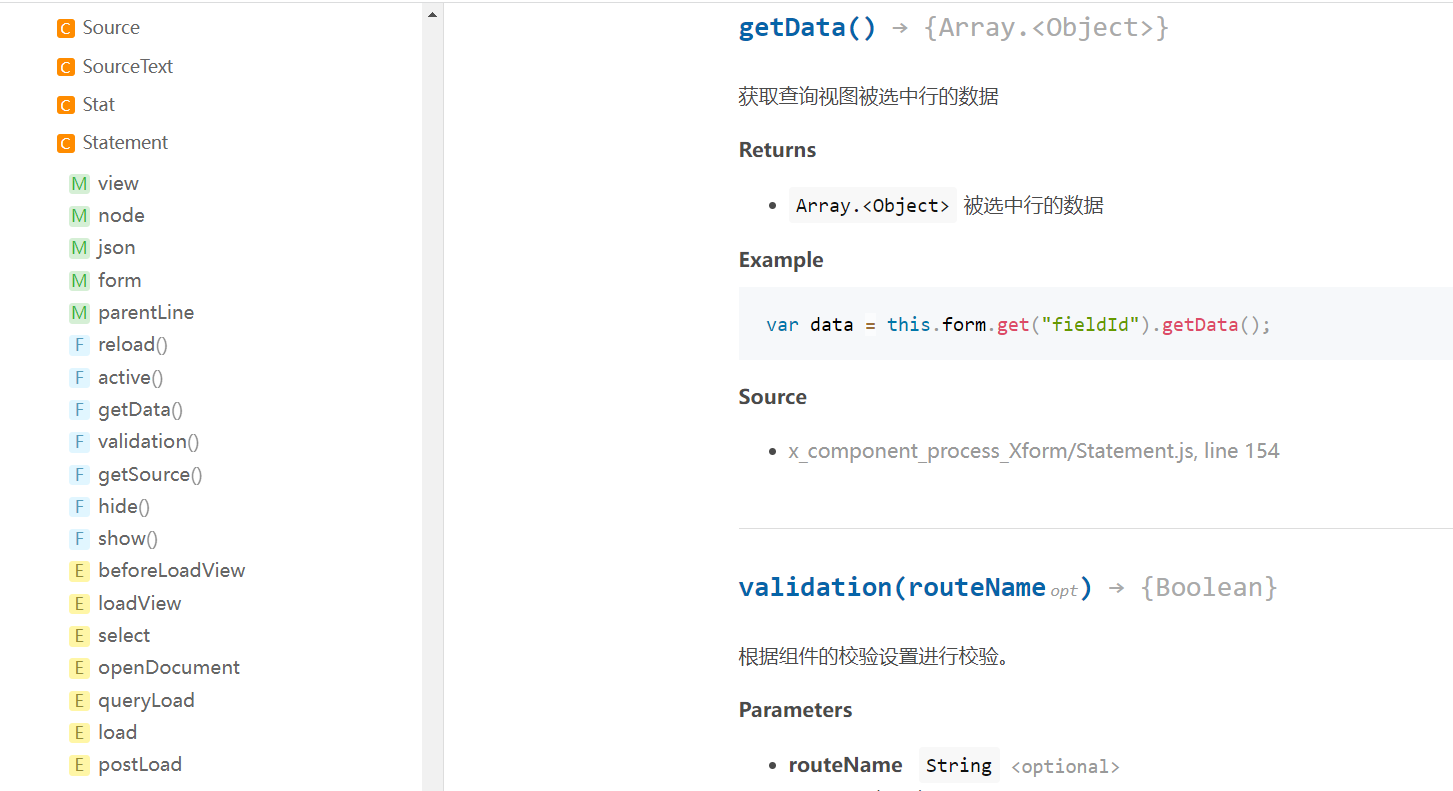Click the orange C icon beside Source

pos(66,29)
